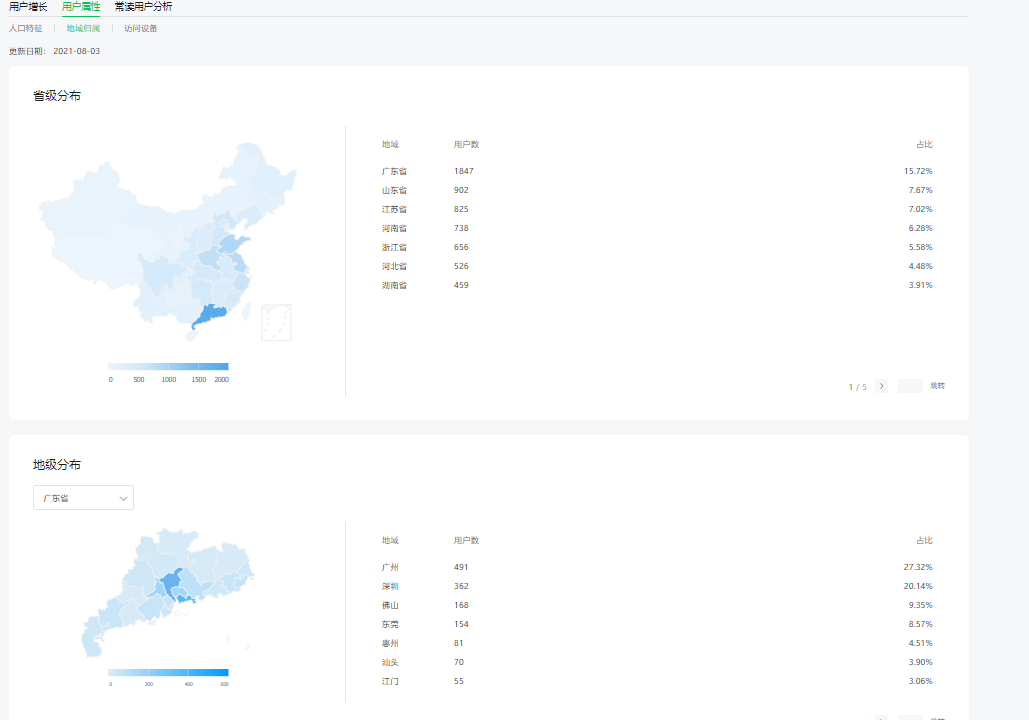Screen dimensions: 1029x720
Task: Click the page number input in province table
Action: point(910,386)
